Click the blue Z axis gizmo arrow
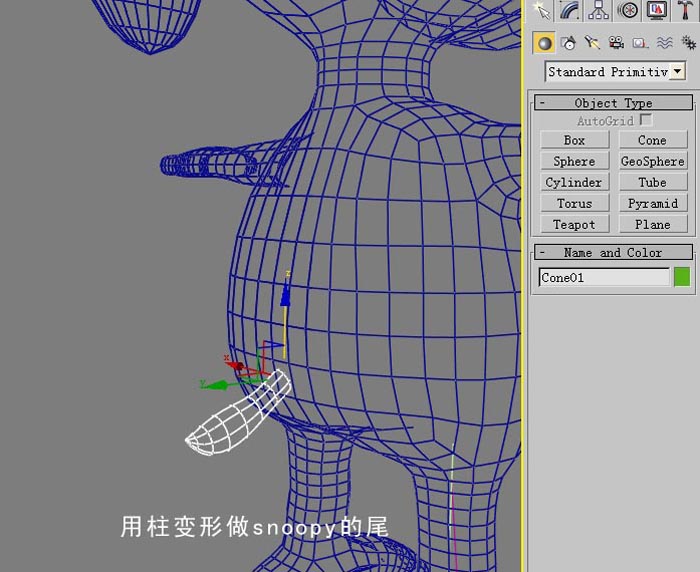700x572 pixels. pyautogui.click(x=285, y=295)
